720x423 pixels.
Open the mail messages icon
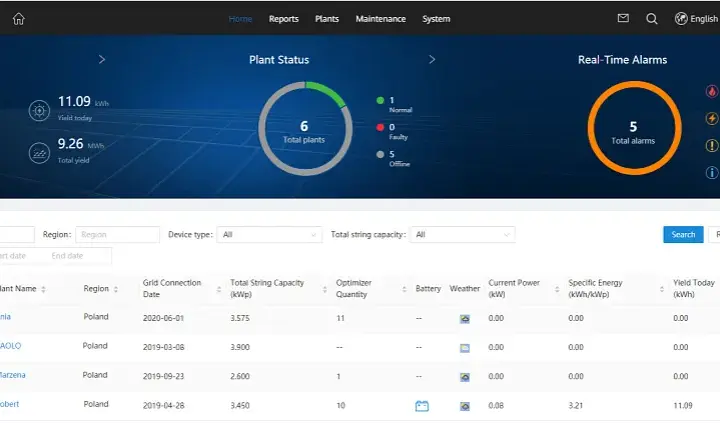coord(623,18)
